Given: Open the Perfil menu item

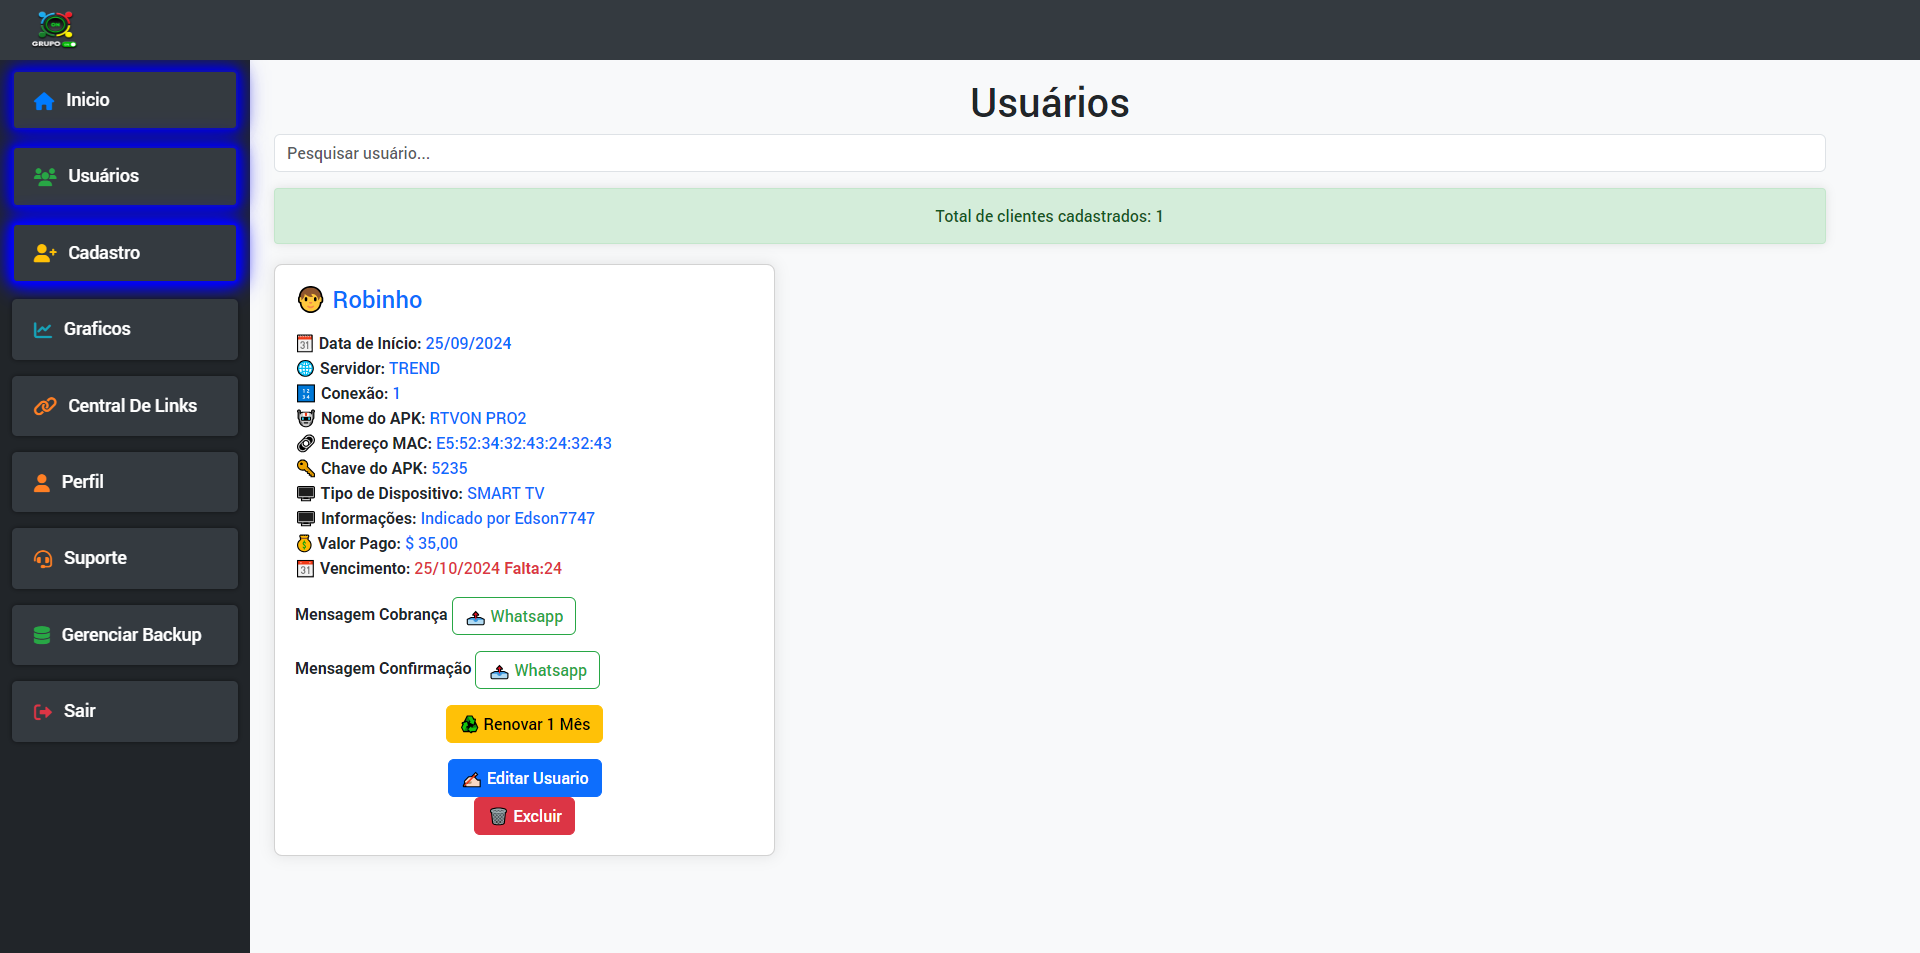Looking at the screenshot, I should pos(125,482).
